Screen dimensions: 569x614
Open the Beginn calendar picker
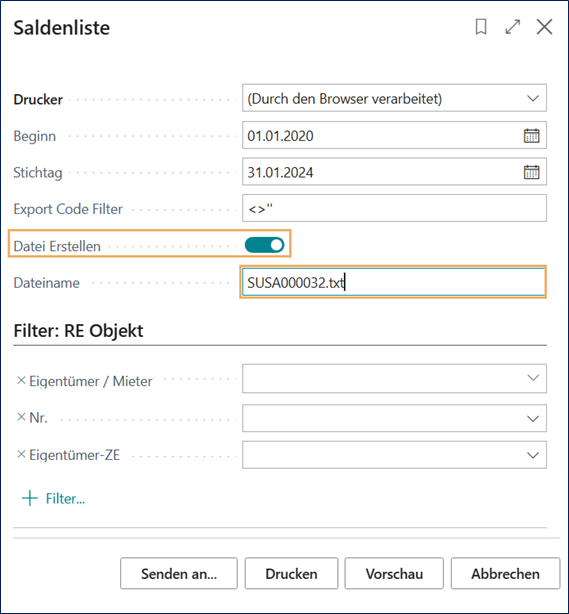click(x=531, y=136)
